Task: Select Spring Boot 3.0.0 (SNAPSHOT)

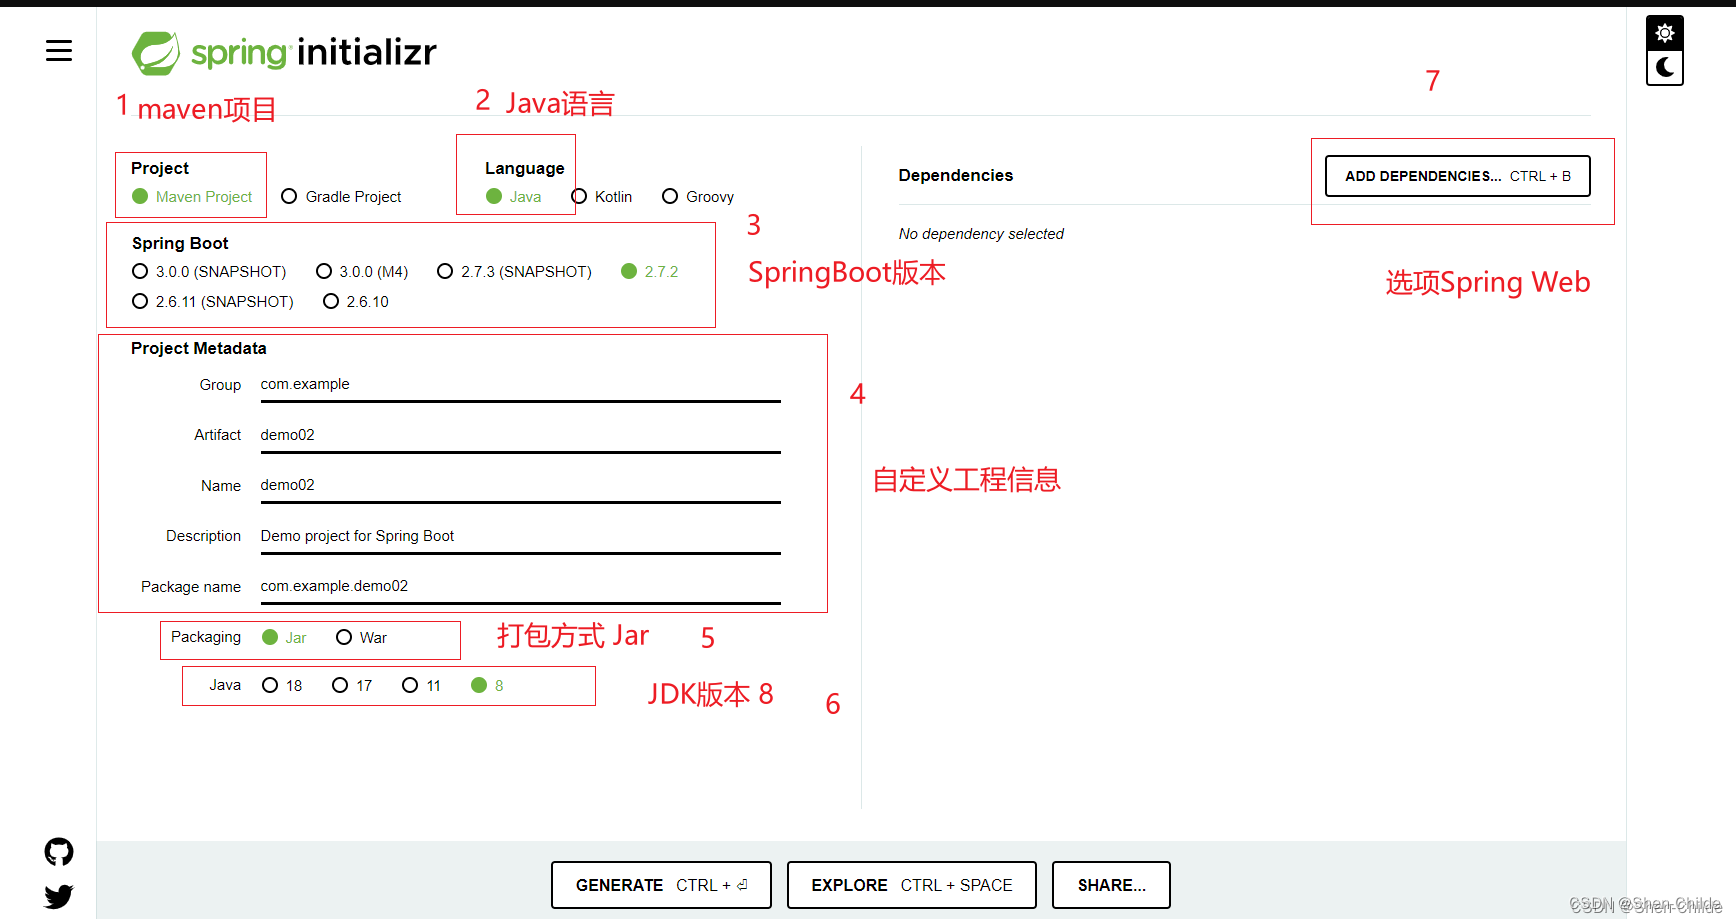Action: pos(139,271)
